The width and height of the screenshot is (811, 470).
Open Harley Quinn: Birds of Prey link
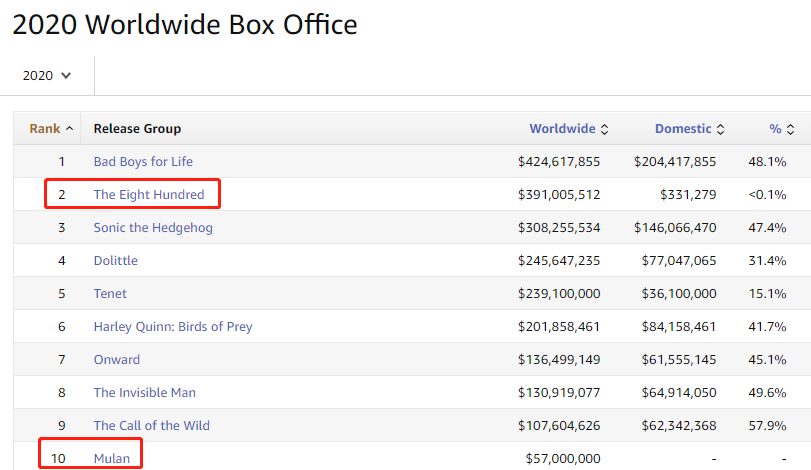(x=173, y=326)
